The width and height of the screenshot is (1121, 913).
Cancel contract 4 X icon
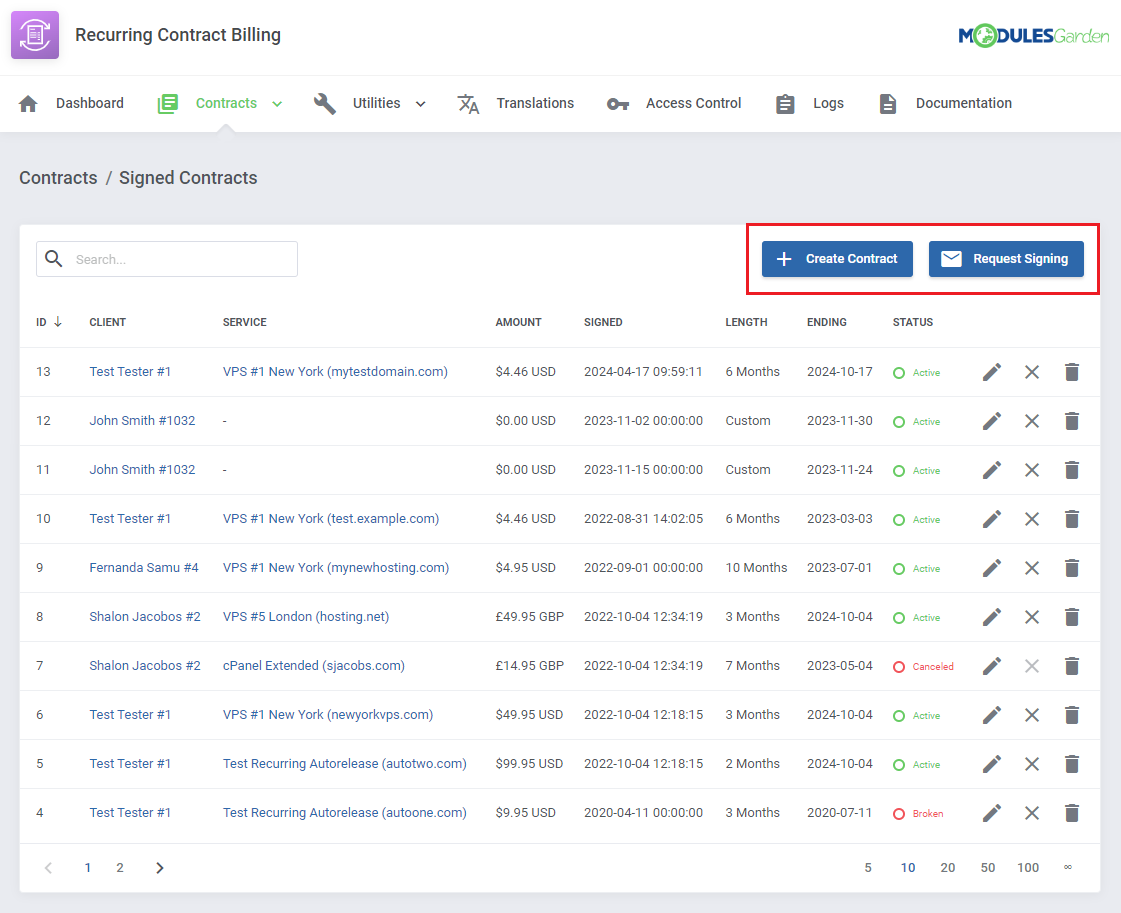[1032, 813]
